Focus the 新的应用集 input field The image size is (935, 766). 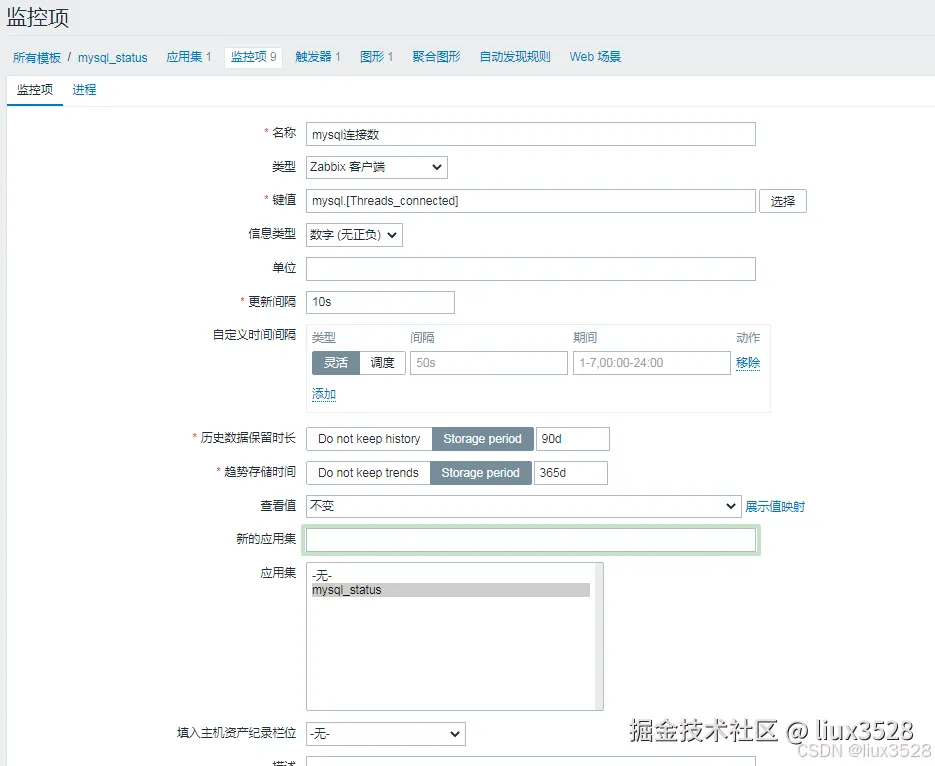[531, 540]
